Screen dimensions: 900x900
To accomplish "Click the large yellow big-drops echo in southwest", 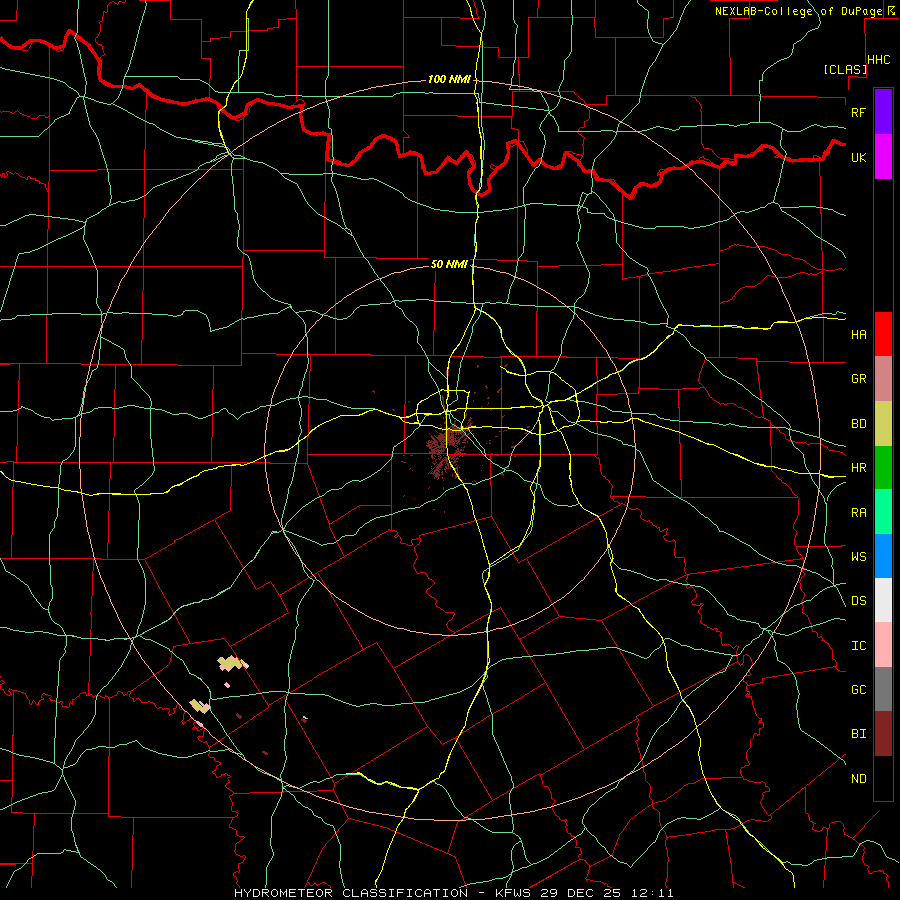I will 230,664.
